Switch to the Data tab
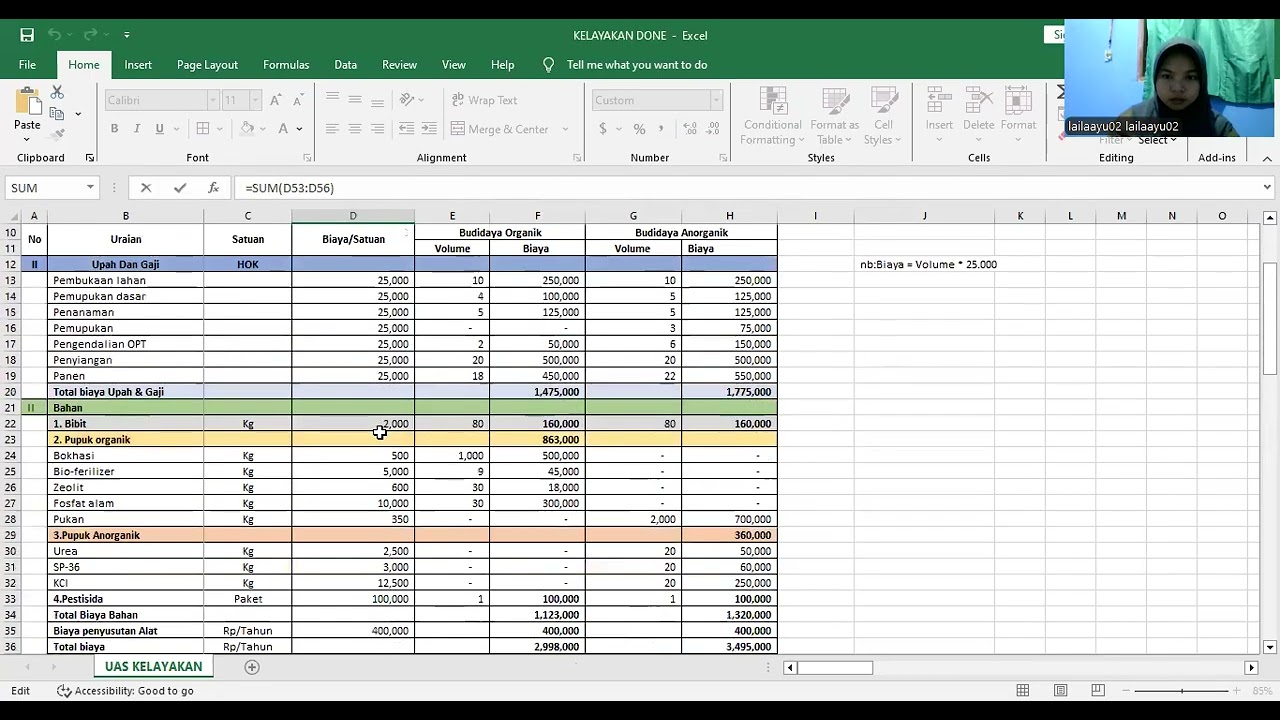Screen dimensions: 1280x720 [x=346, y=65]
